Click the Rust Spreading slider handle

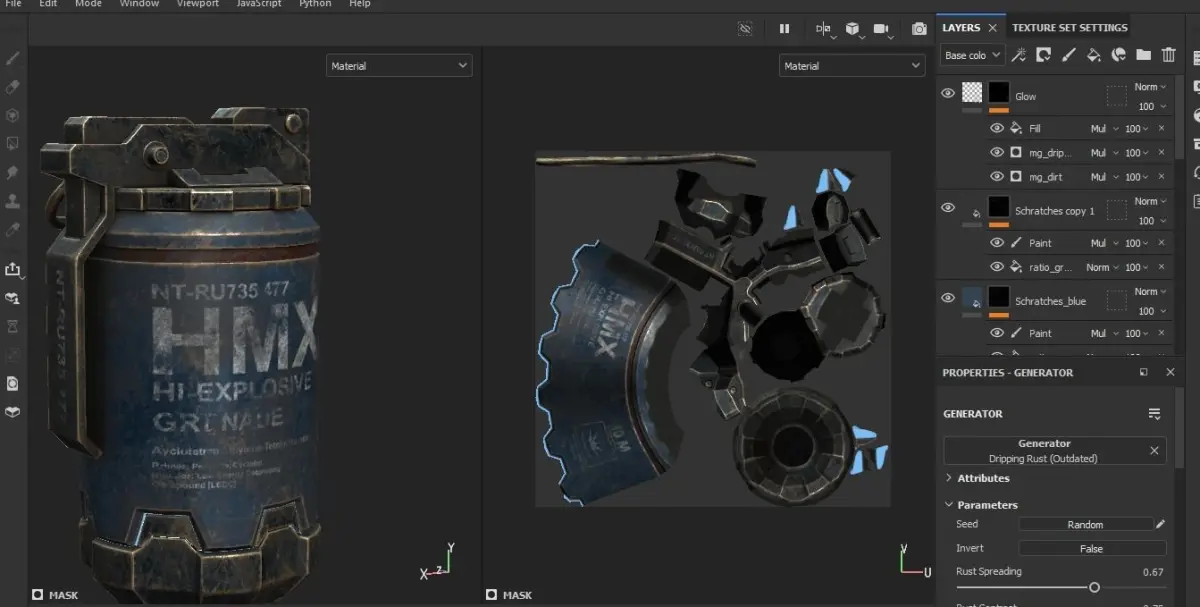(1094, 588)
